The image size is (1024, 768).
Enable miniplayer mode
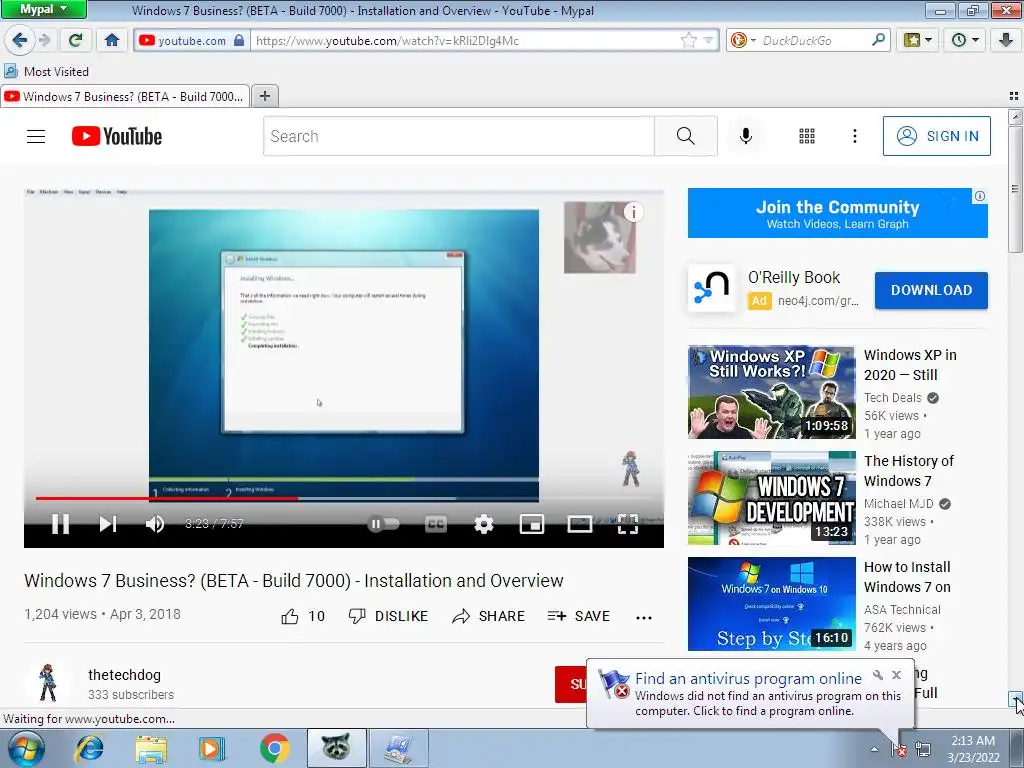(x=532, y=524)
